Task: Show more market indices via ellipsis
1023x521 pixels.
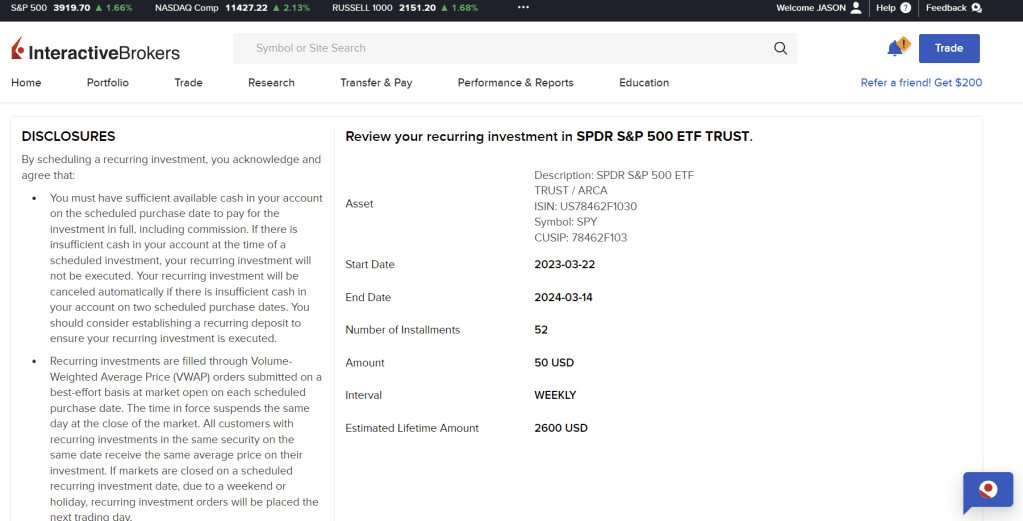Action: (x=523, y=8)
